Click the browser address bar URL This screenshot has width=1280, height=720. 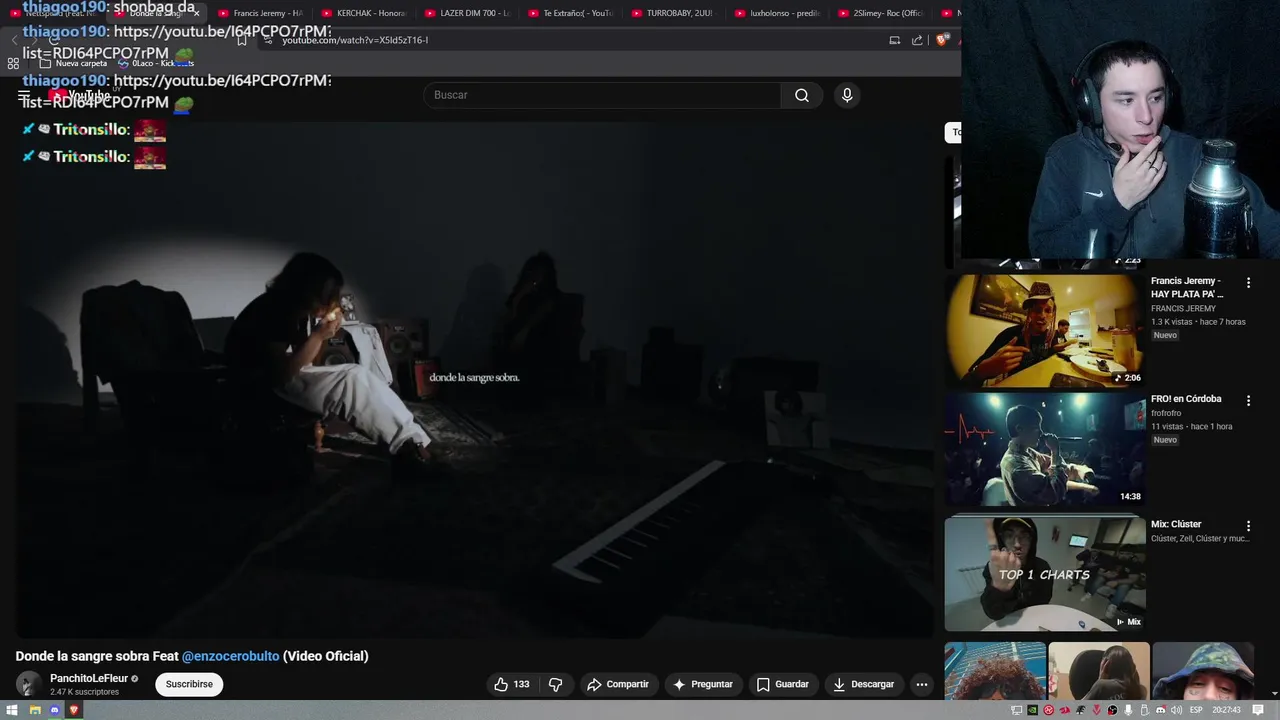(355, 40)
